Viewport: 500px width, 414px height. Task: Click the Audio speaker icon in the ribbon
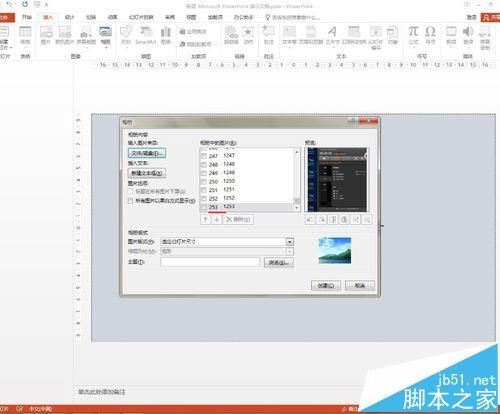point(468,32)
